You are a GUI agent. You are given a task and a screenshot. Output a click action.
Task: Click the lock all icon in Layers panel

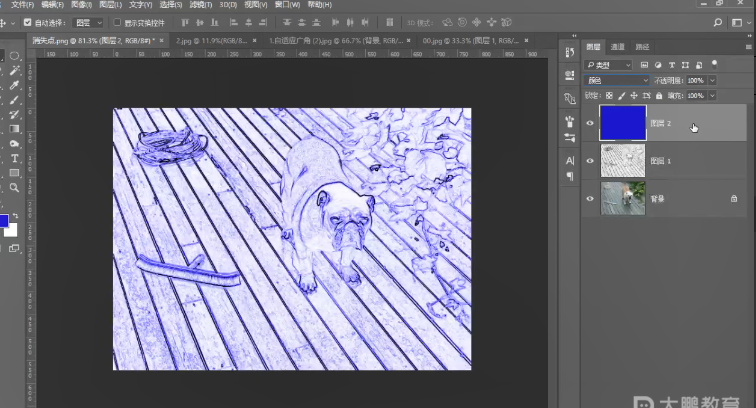coord(657,96)
